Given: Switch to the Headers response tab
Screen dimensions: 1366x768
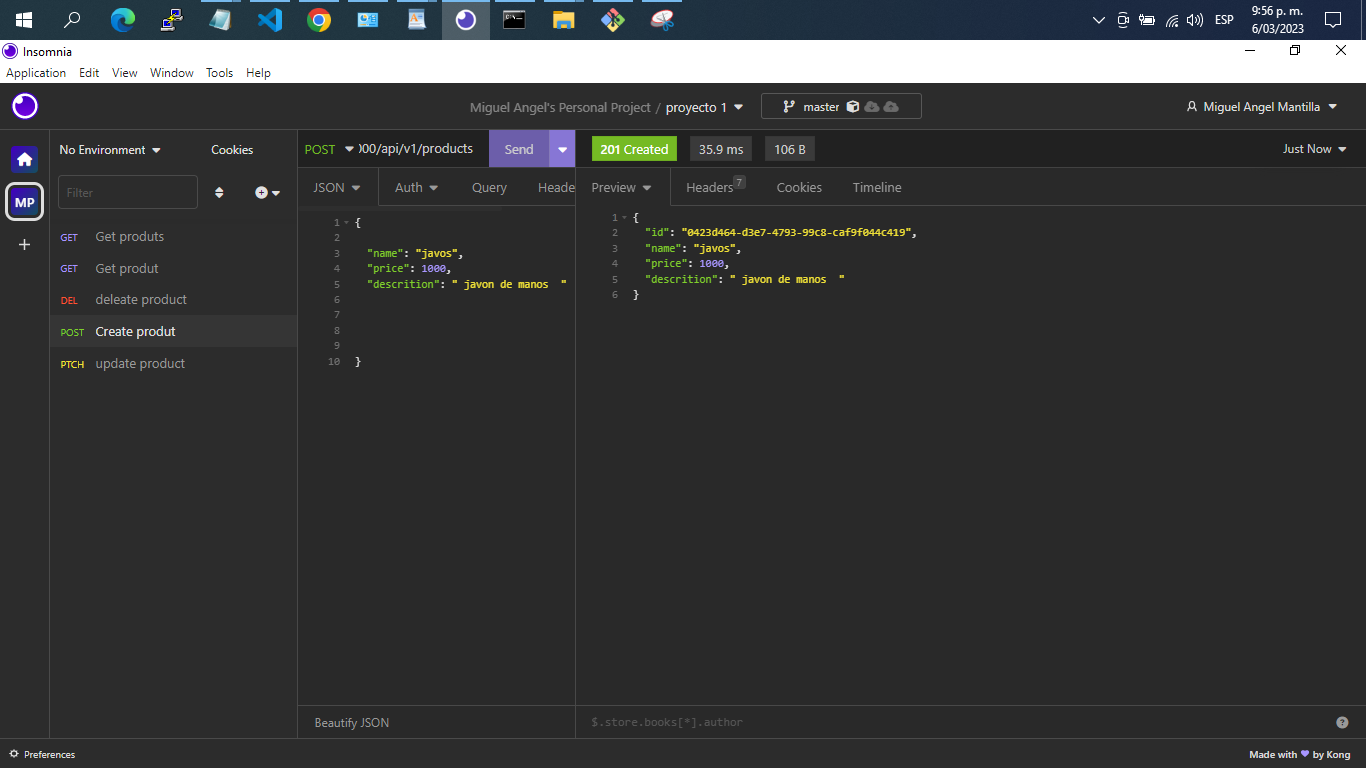Looking at the screenshot, I should (x=707, y=187).
